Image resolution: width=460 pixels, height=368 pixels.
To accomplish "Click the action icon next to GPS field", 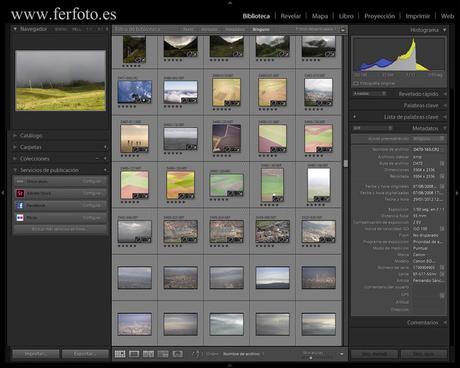I will 442,295.
